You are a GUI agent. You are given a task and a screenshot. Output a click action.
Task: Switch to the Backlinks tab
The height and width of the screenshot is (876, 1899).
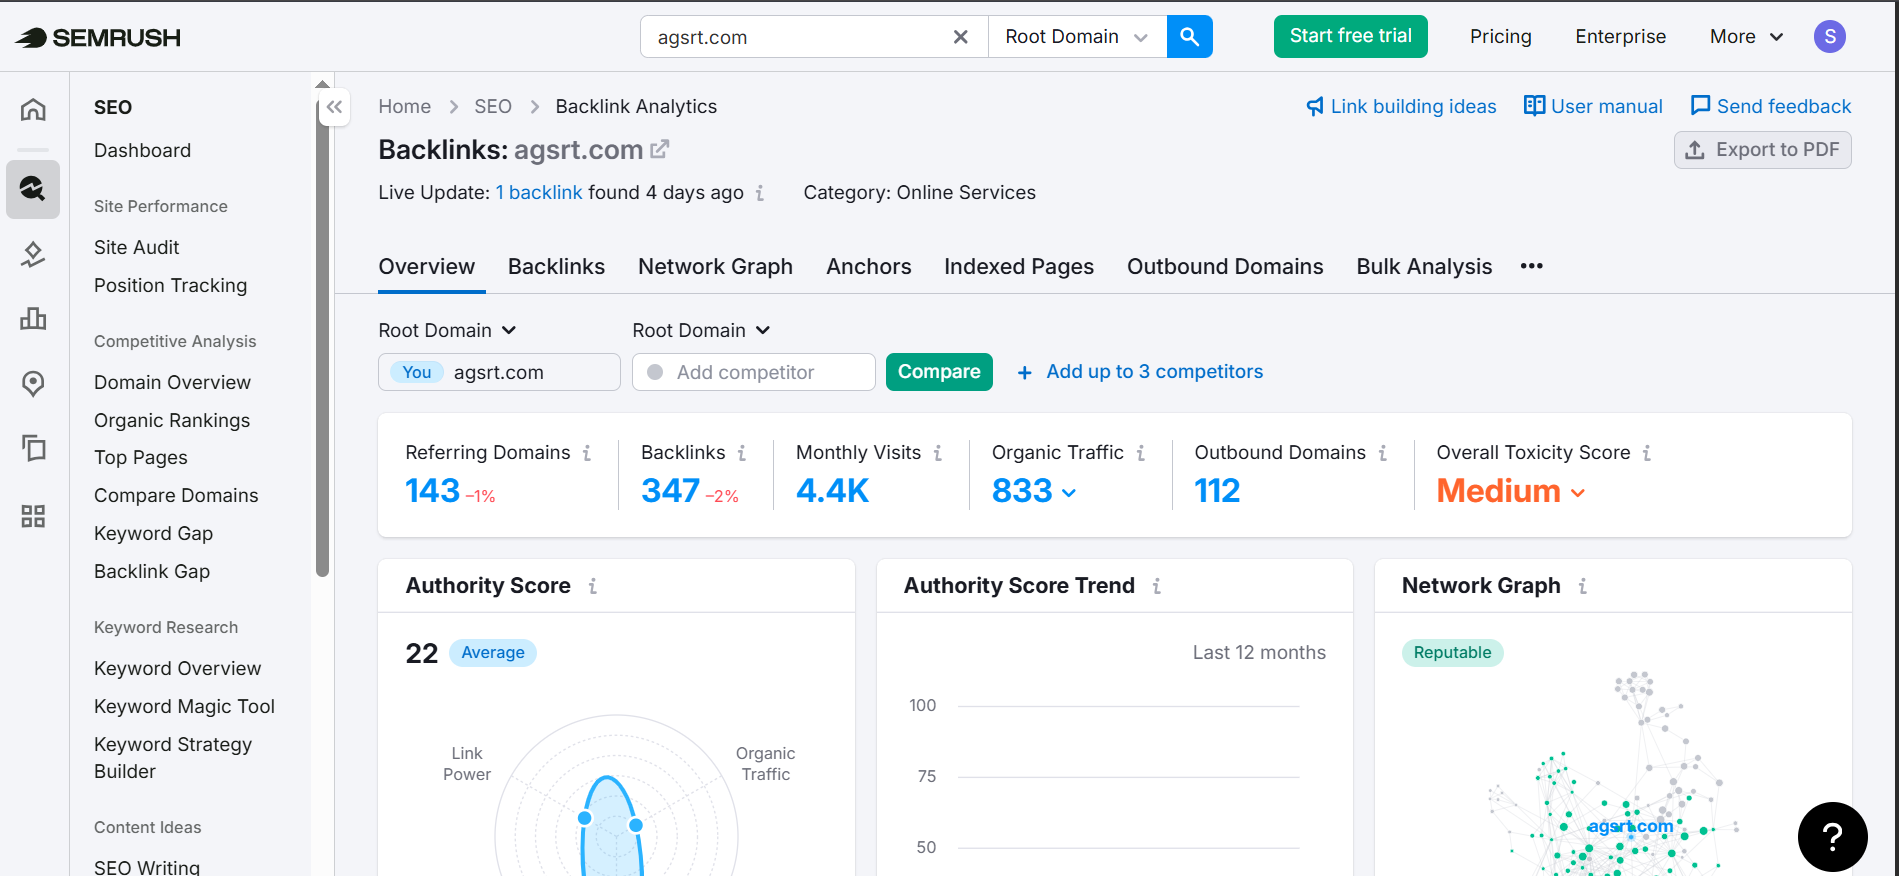click(556, 267)
